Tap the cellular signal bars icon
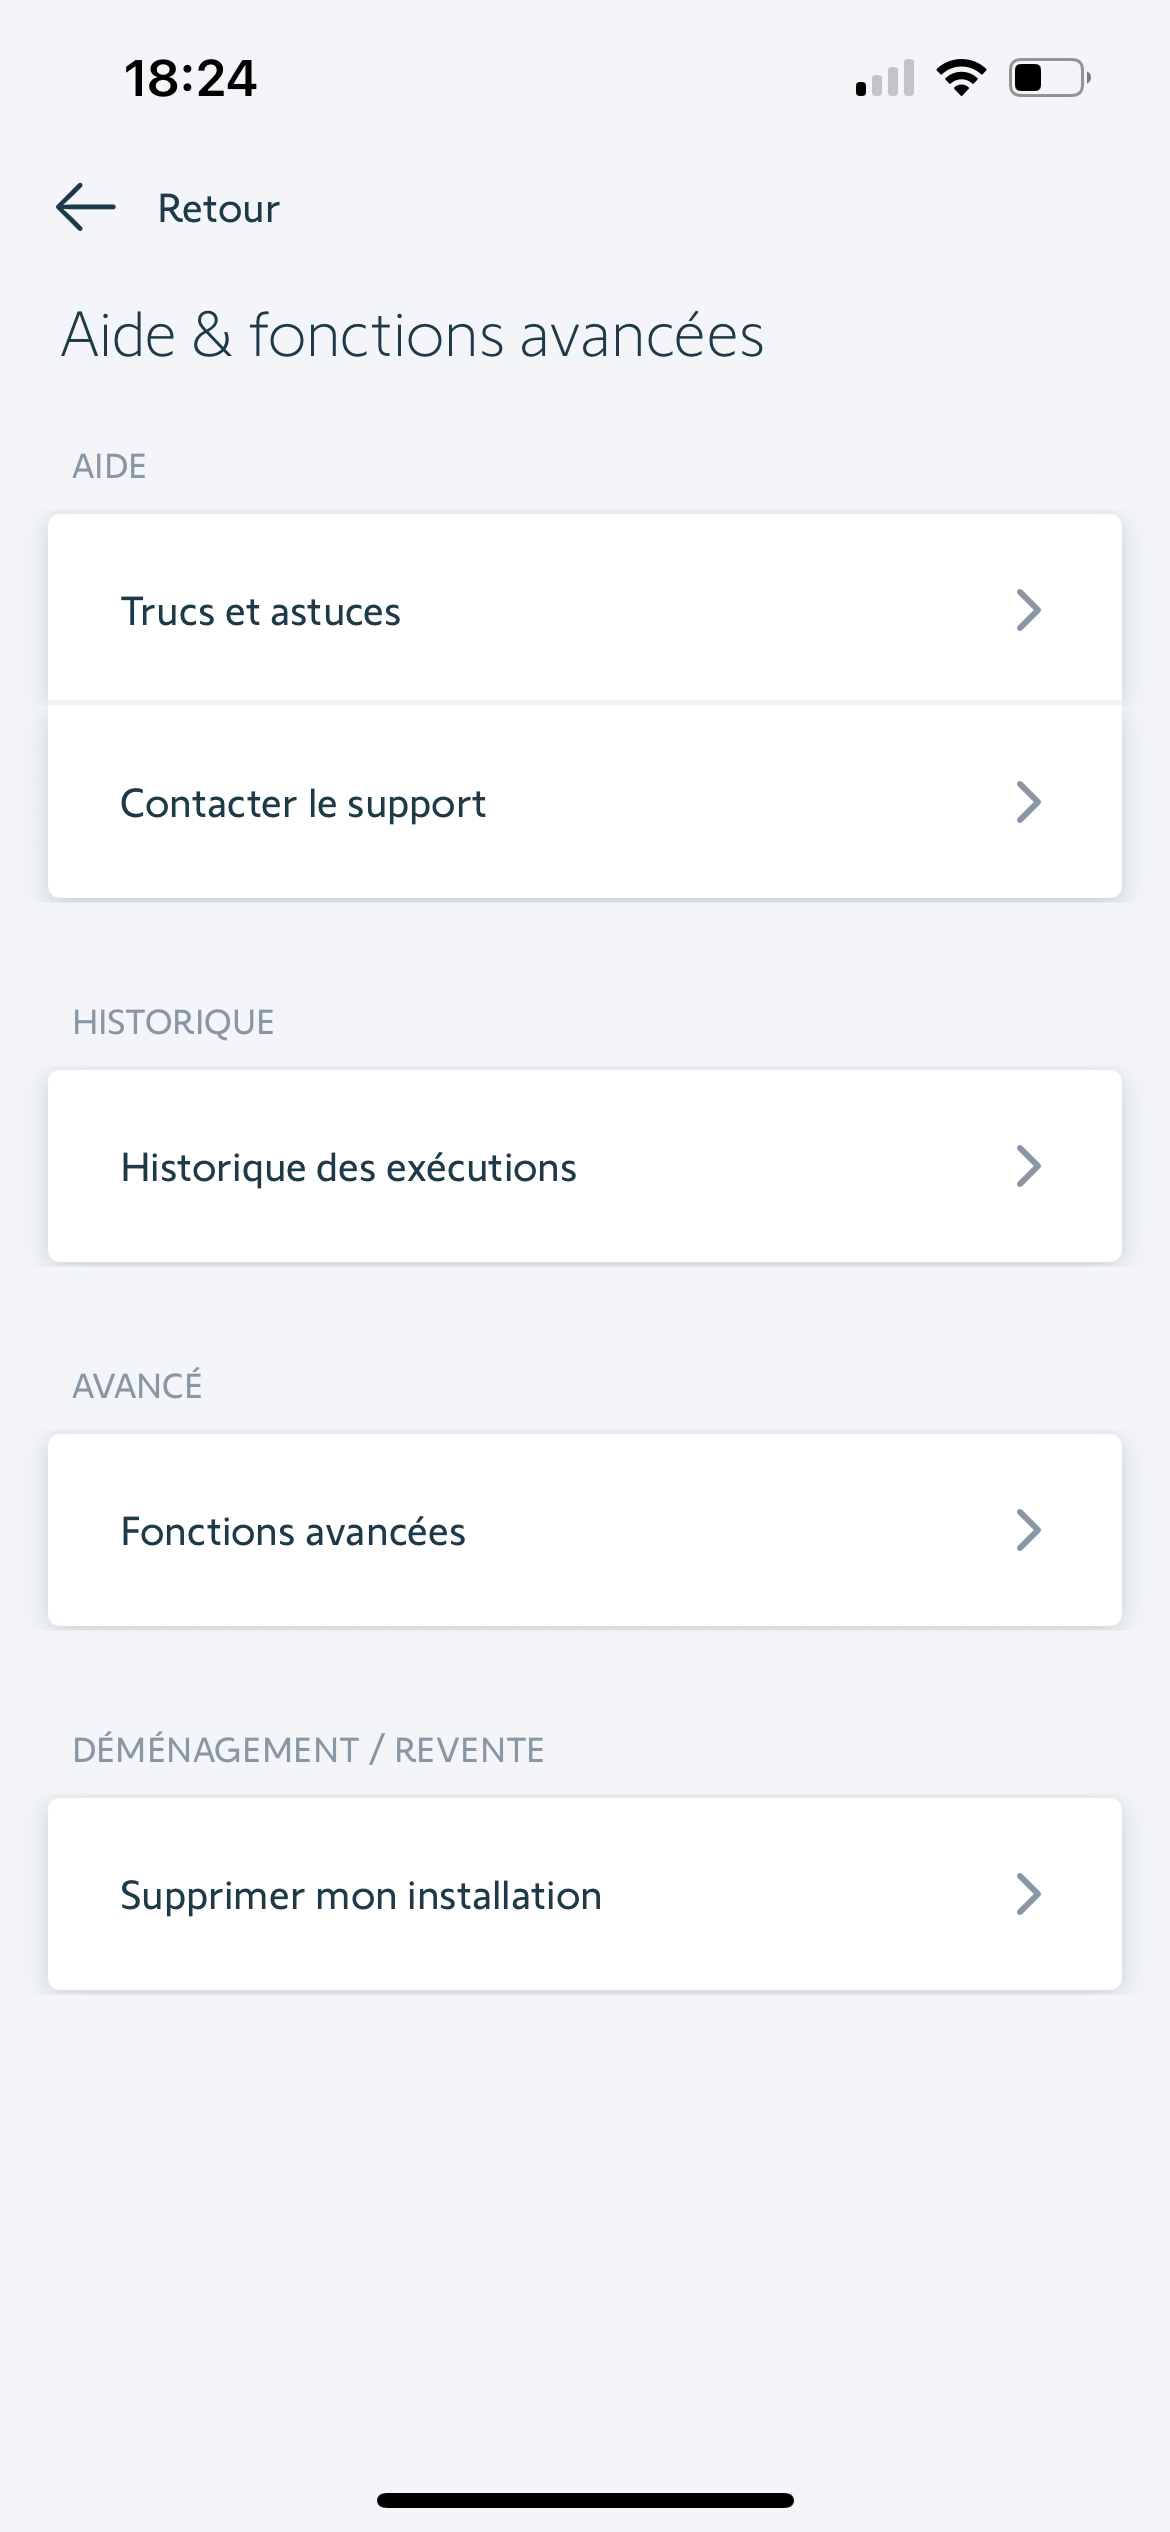The width and height of the screenshot is (1170, 2532). [x=885, y=78]
